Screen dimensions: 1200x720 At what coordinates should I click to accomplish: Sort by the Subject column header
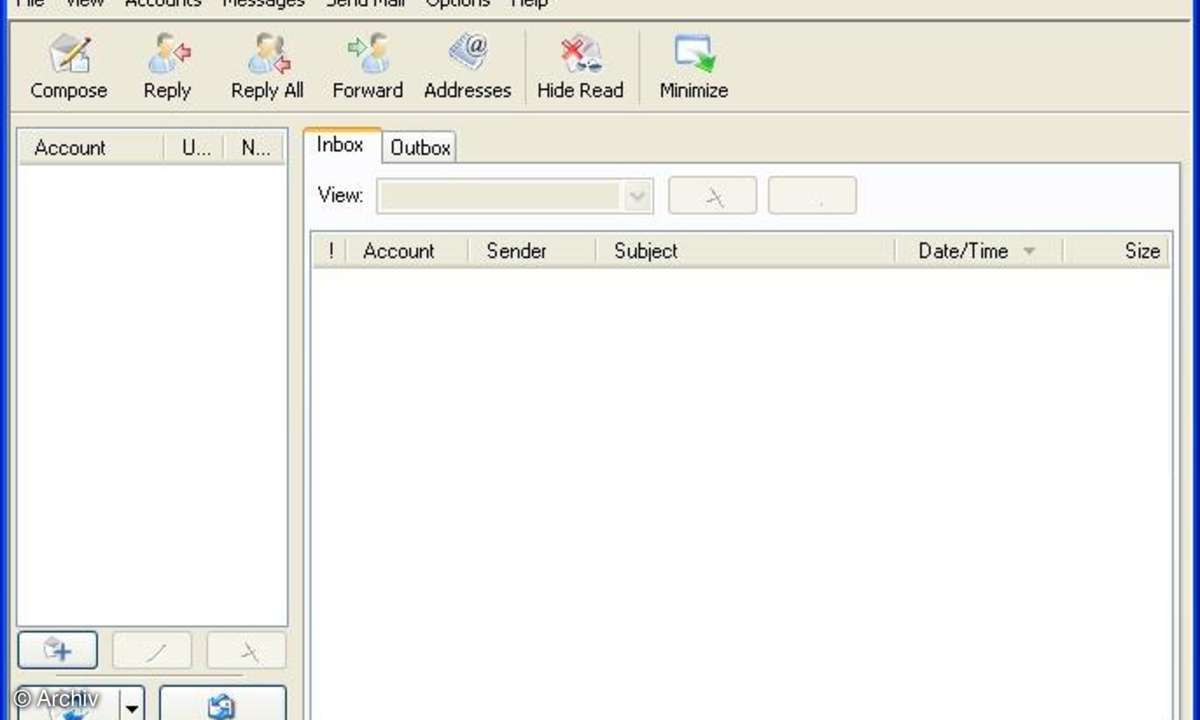point(745,251)
